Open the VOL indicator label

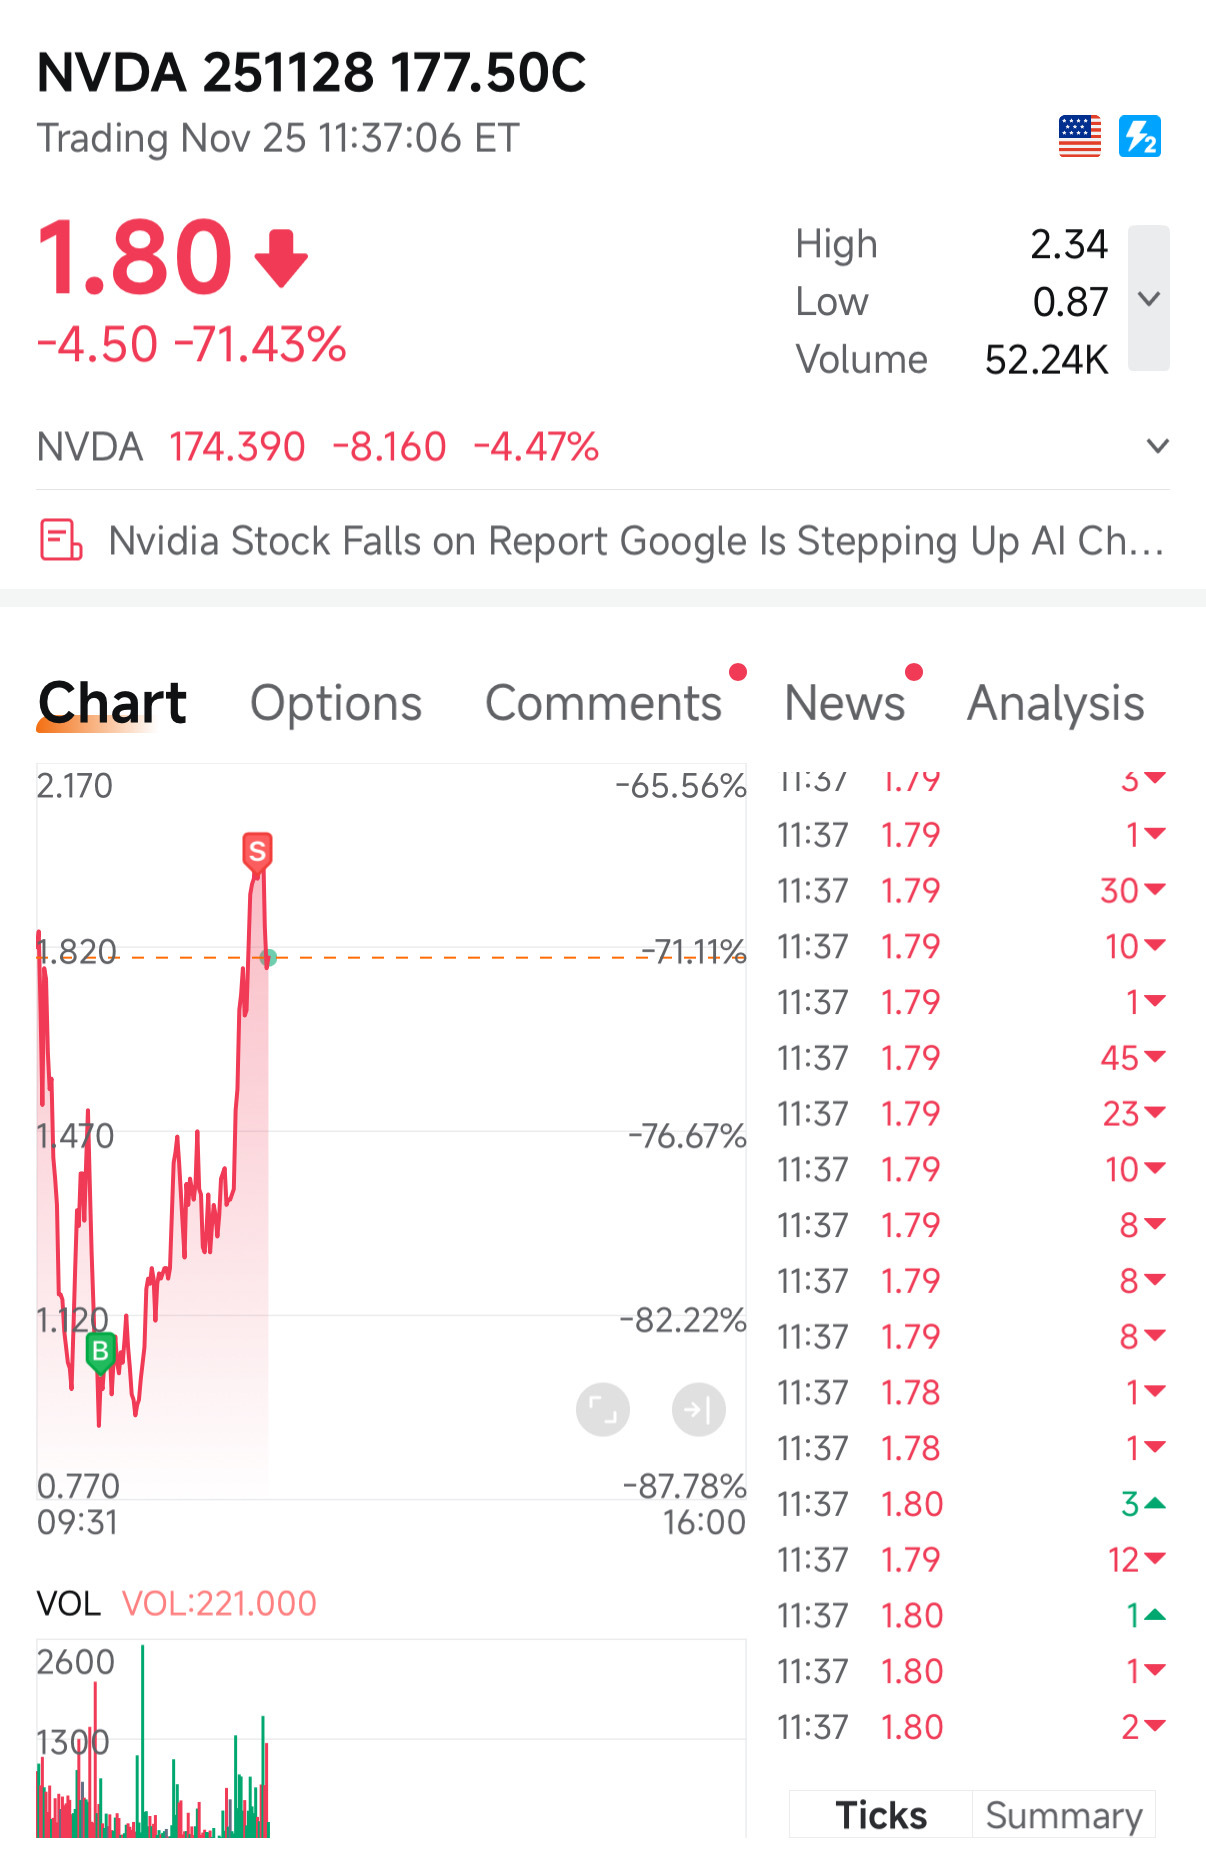(x=68, y=1603)
